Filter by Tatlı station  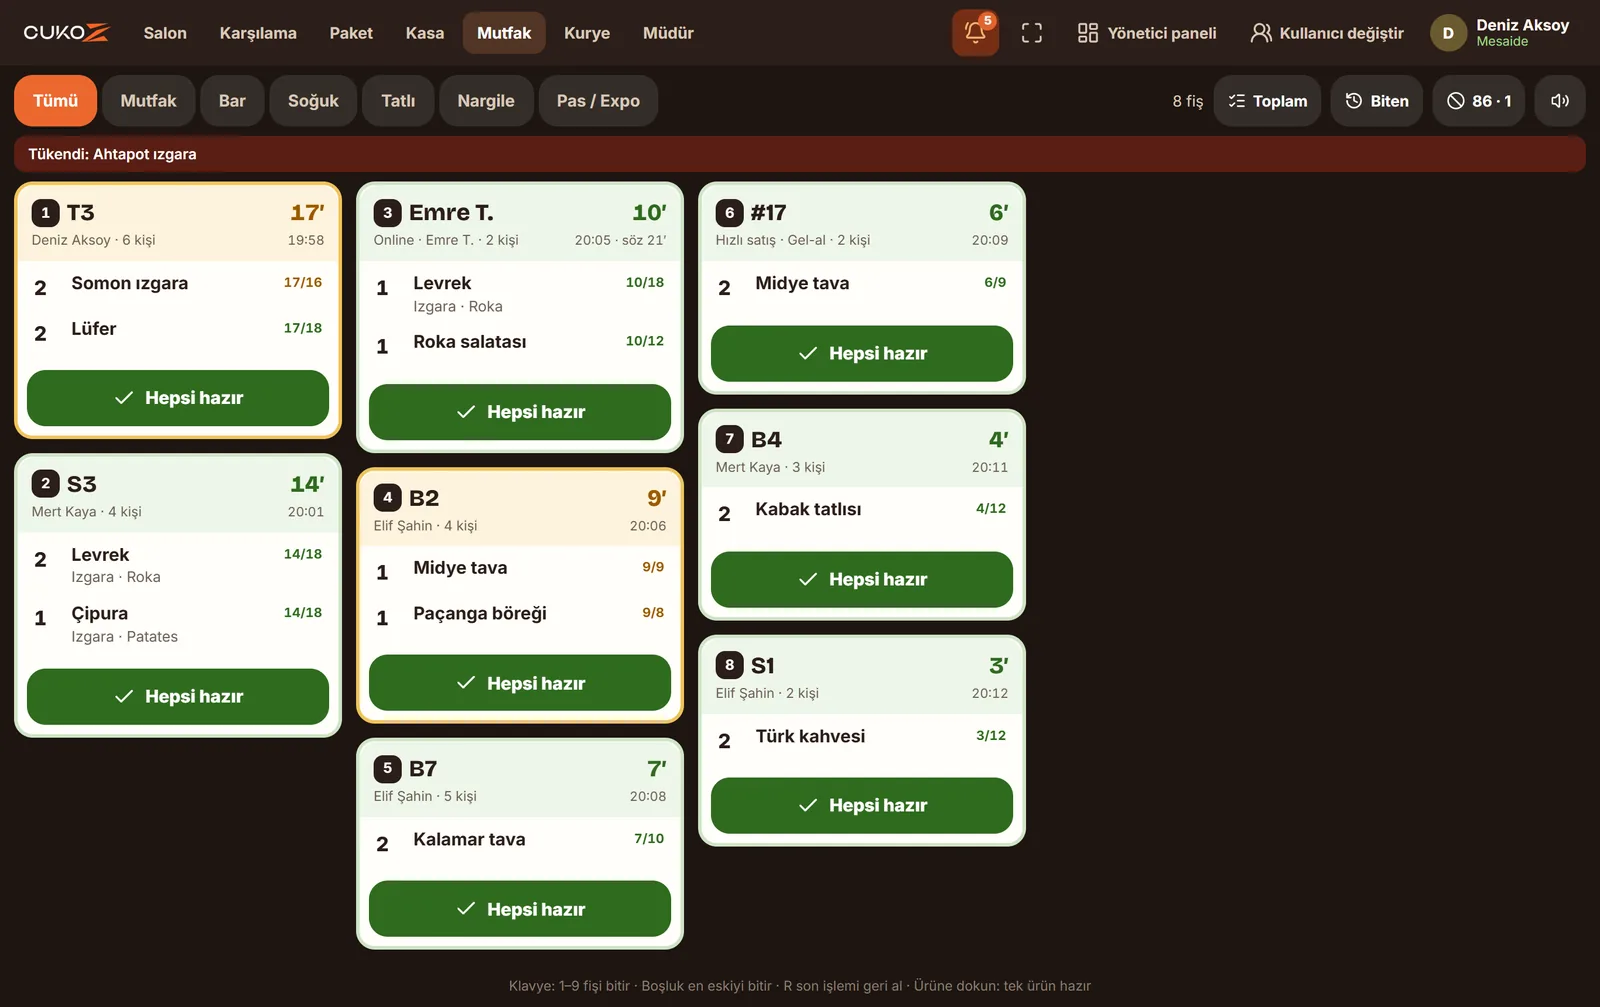[x=398, y=101]
